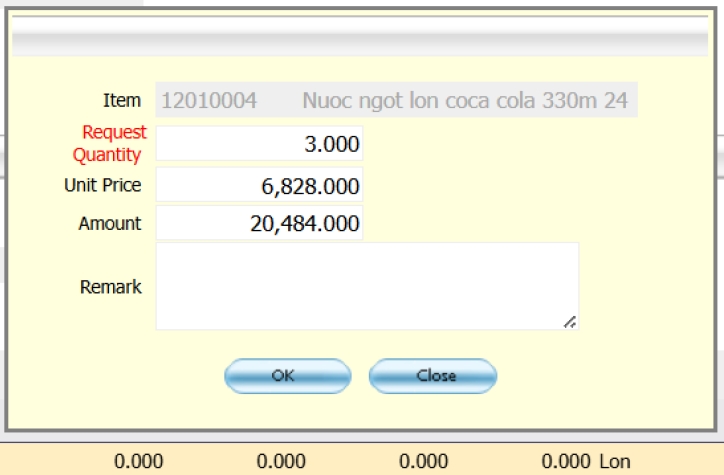The image size is (724, 475).
Task: Grab the Remark textarea resize handle
Action: point(569,321)
